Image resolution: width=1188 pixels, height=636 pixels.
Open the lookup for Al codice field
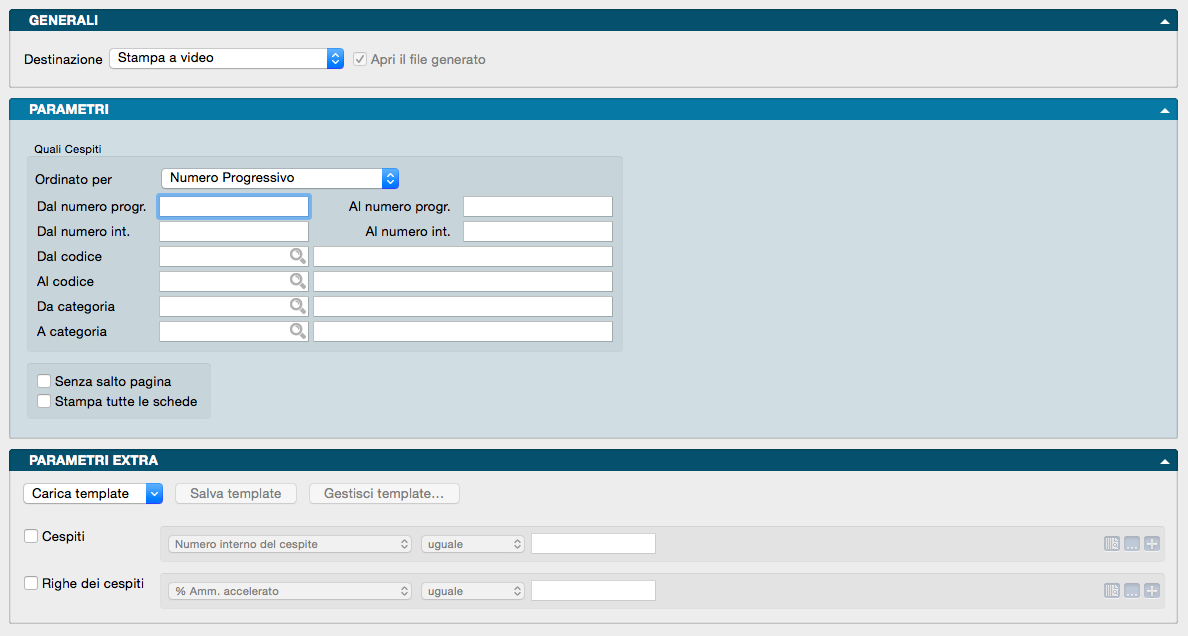pyautogui.click(x=297, y=282)
